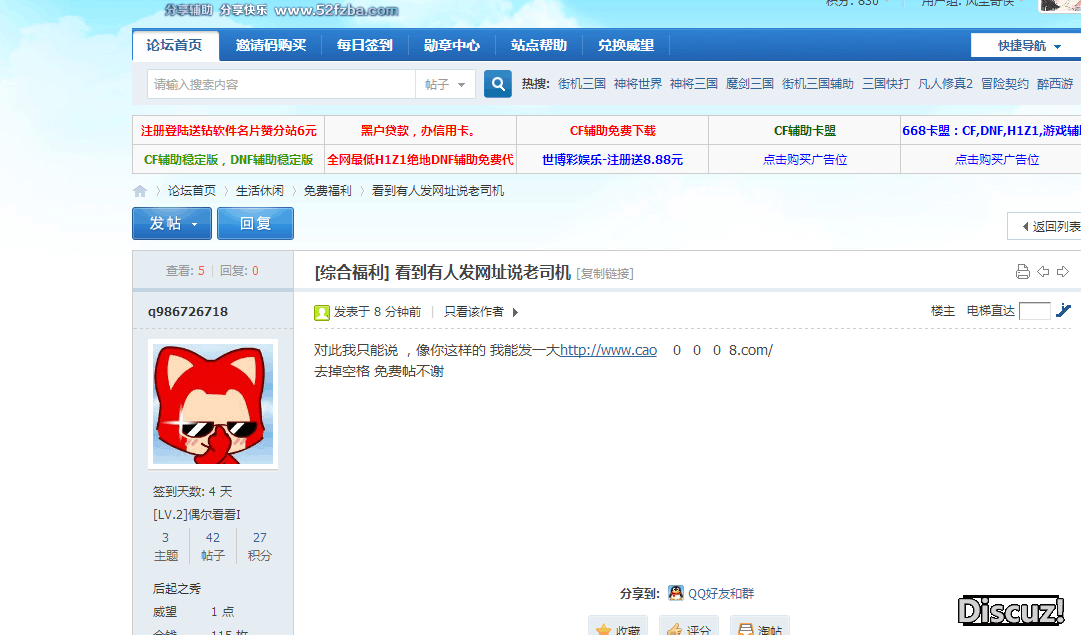1081x635 pixels.
Task: Open the http://www.cao link in post
Action: (x=608, y=350)
